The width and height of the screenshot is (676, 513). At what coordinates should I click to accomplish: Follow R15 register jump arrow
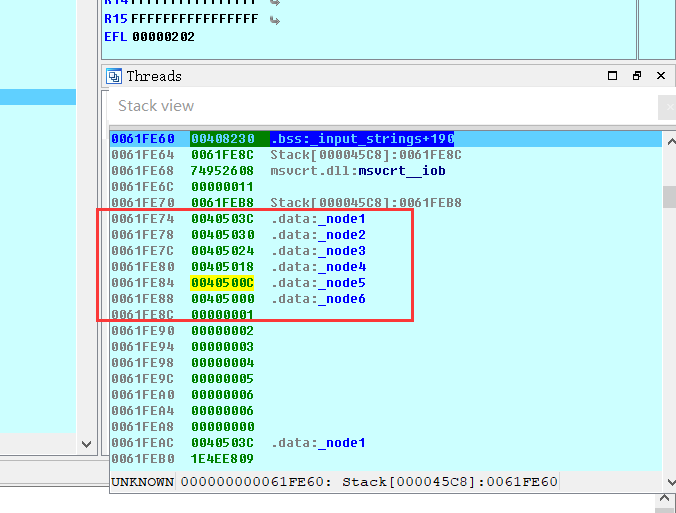point(275,20)
